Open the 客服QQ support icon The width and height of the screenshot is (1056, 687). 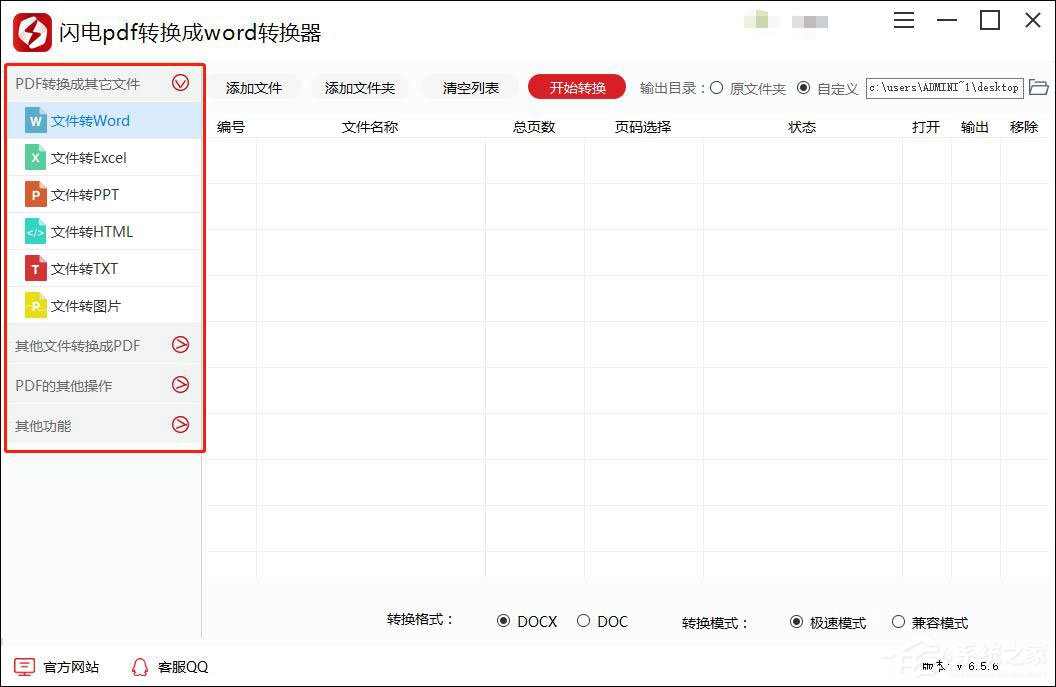pyautogui.click(x=140, y=666)
